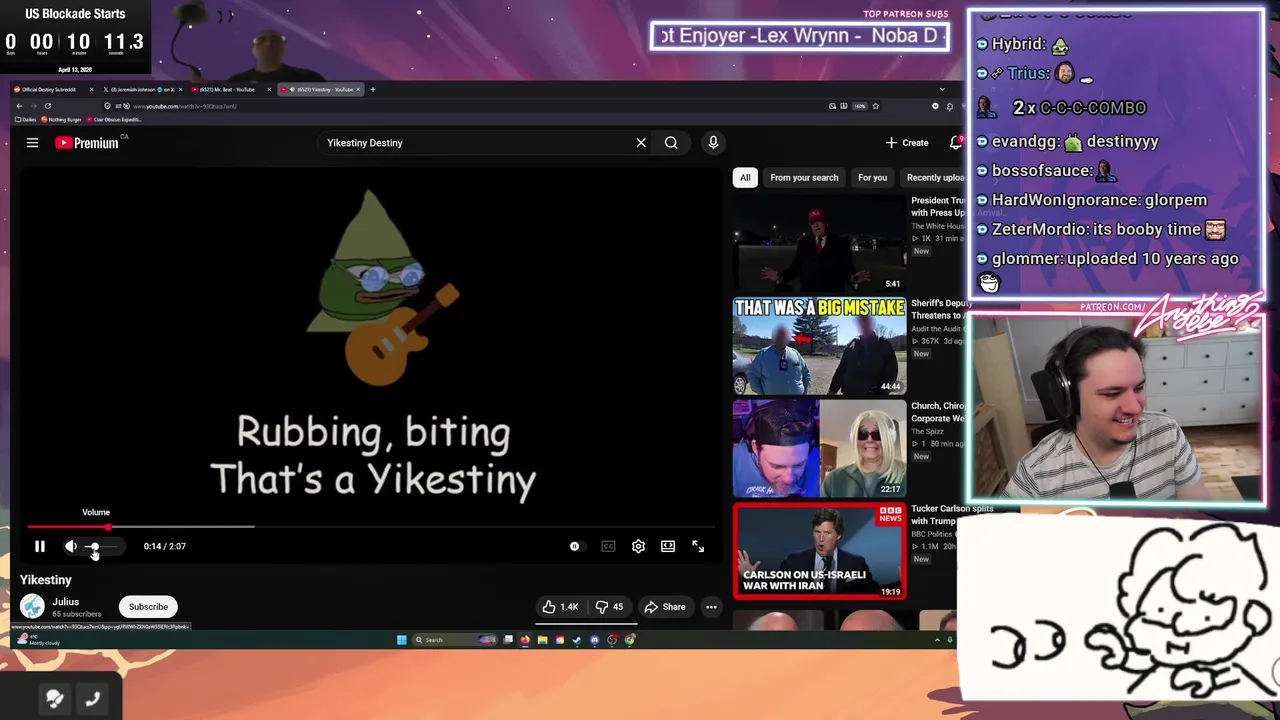Viewport: 1280px width, 720px height.
Task: Dislike the video (45)
Action: [609, 607]
